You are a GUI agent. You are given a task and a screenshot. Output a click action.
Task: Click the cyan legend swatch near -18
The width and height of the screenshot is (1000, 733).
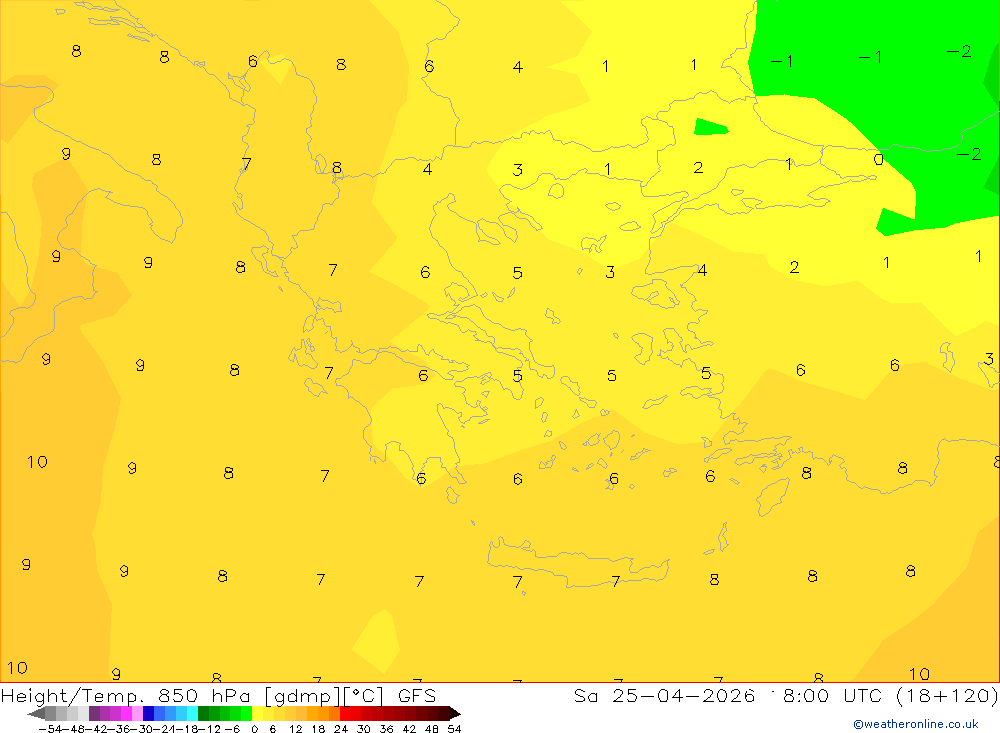point(192,713)
